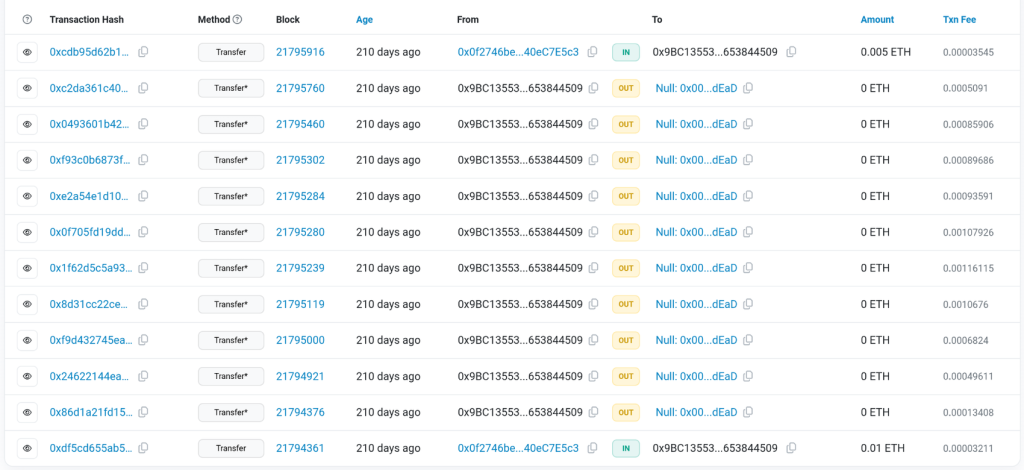Switch Age column to date format

(367, 20)
